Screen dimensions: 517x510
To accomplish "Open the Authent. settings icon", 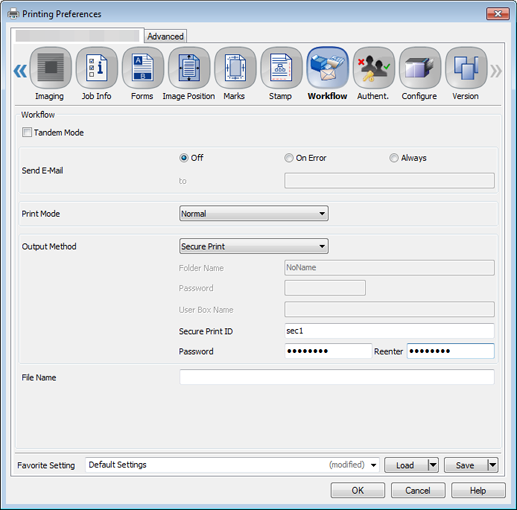I will point(374,68).
